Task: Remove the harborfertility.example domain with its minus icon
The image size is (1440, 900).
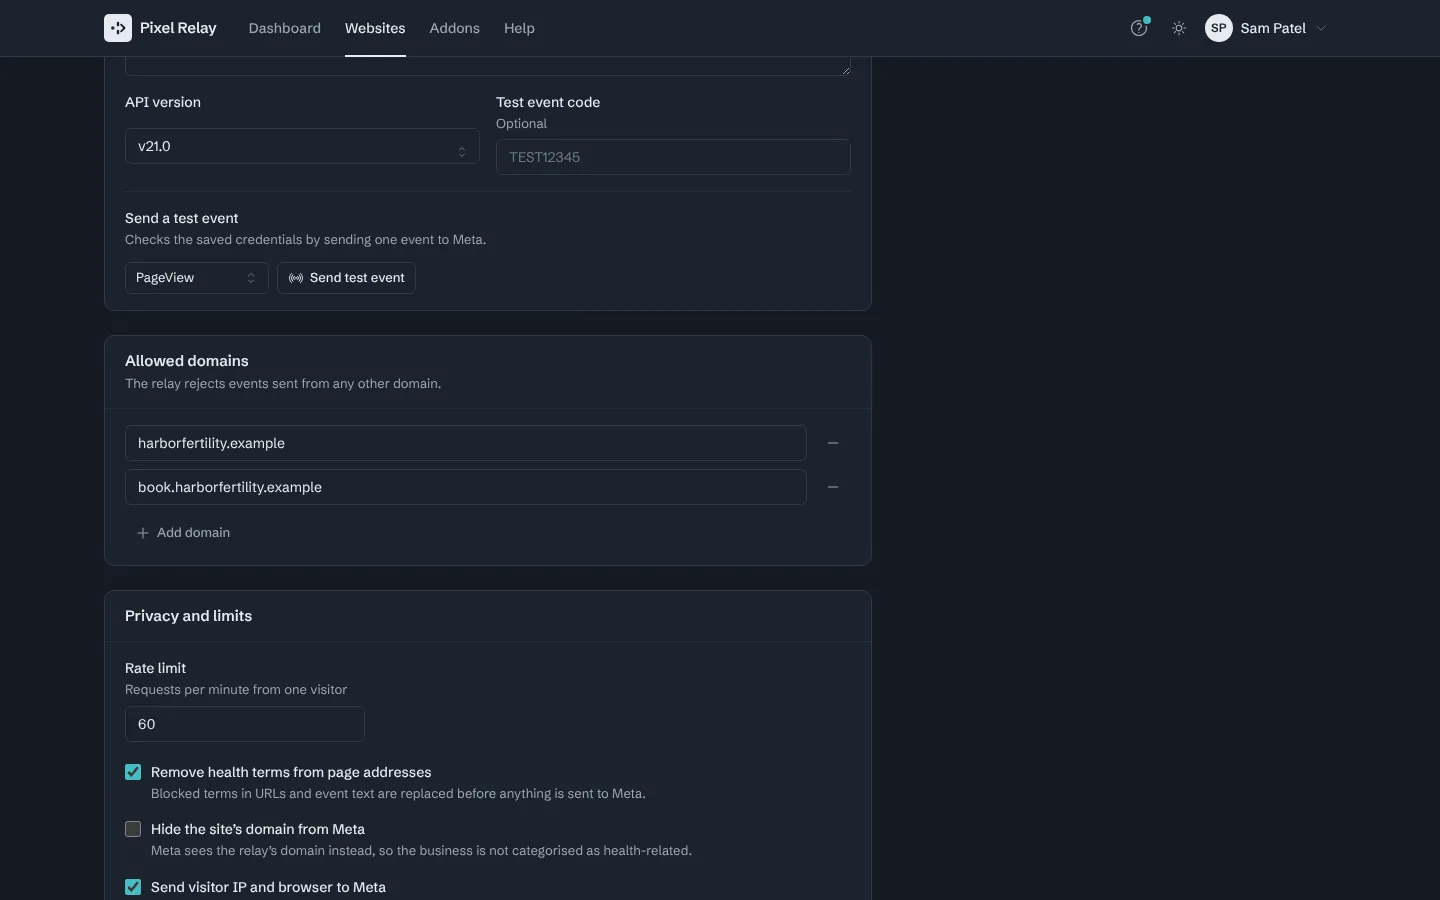Action: tap(833, 443)
